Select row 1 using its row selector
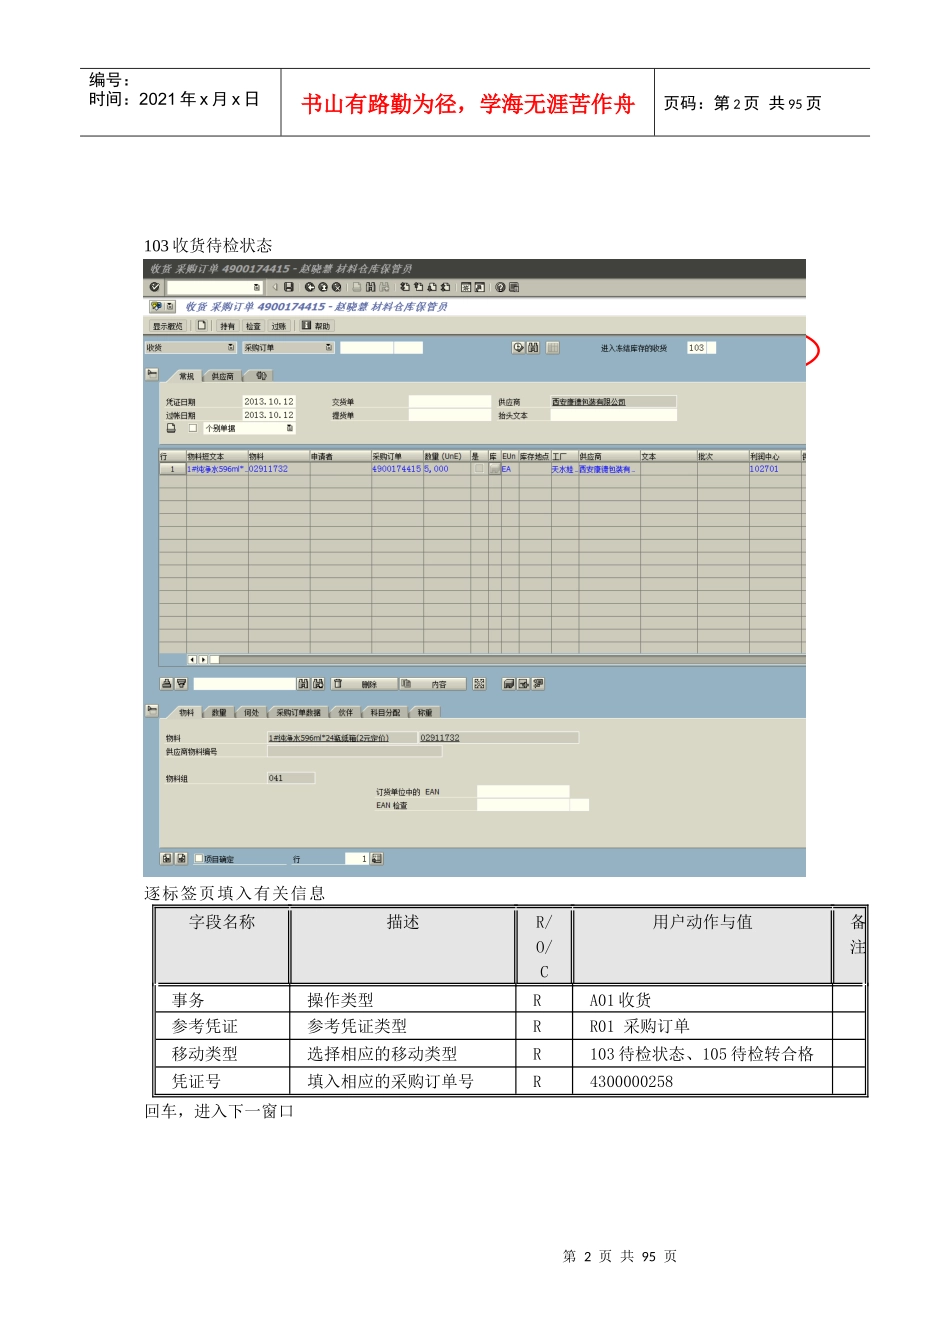 coord(172,469)
